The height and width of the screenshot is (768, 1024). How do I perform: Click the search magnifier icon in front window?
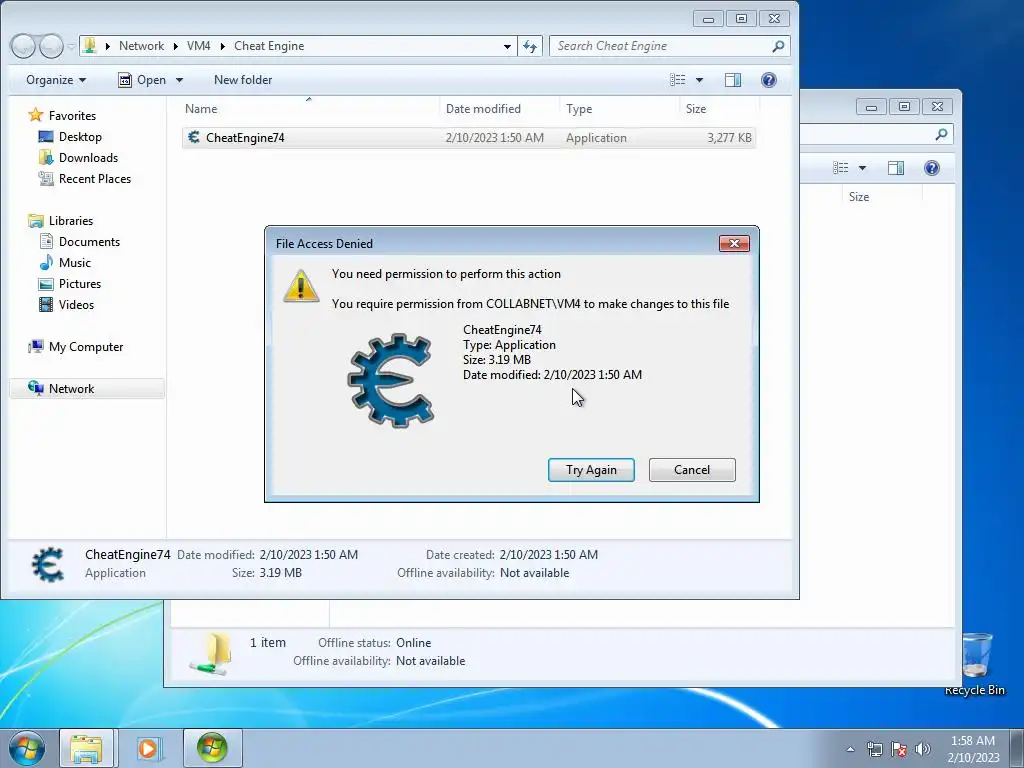pos(778,46)
